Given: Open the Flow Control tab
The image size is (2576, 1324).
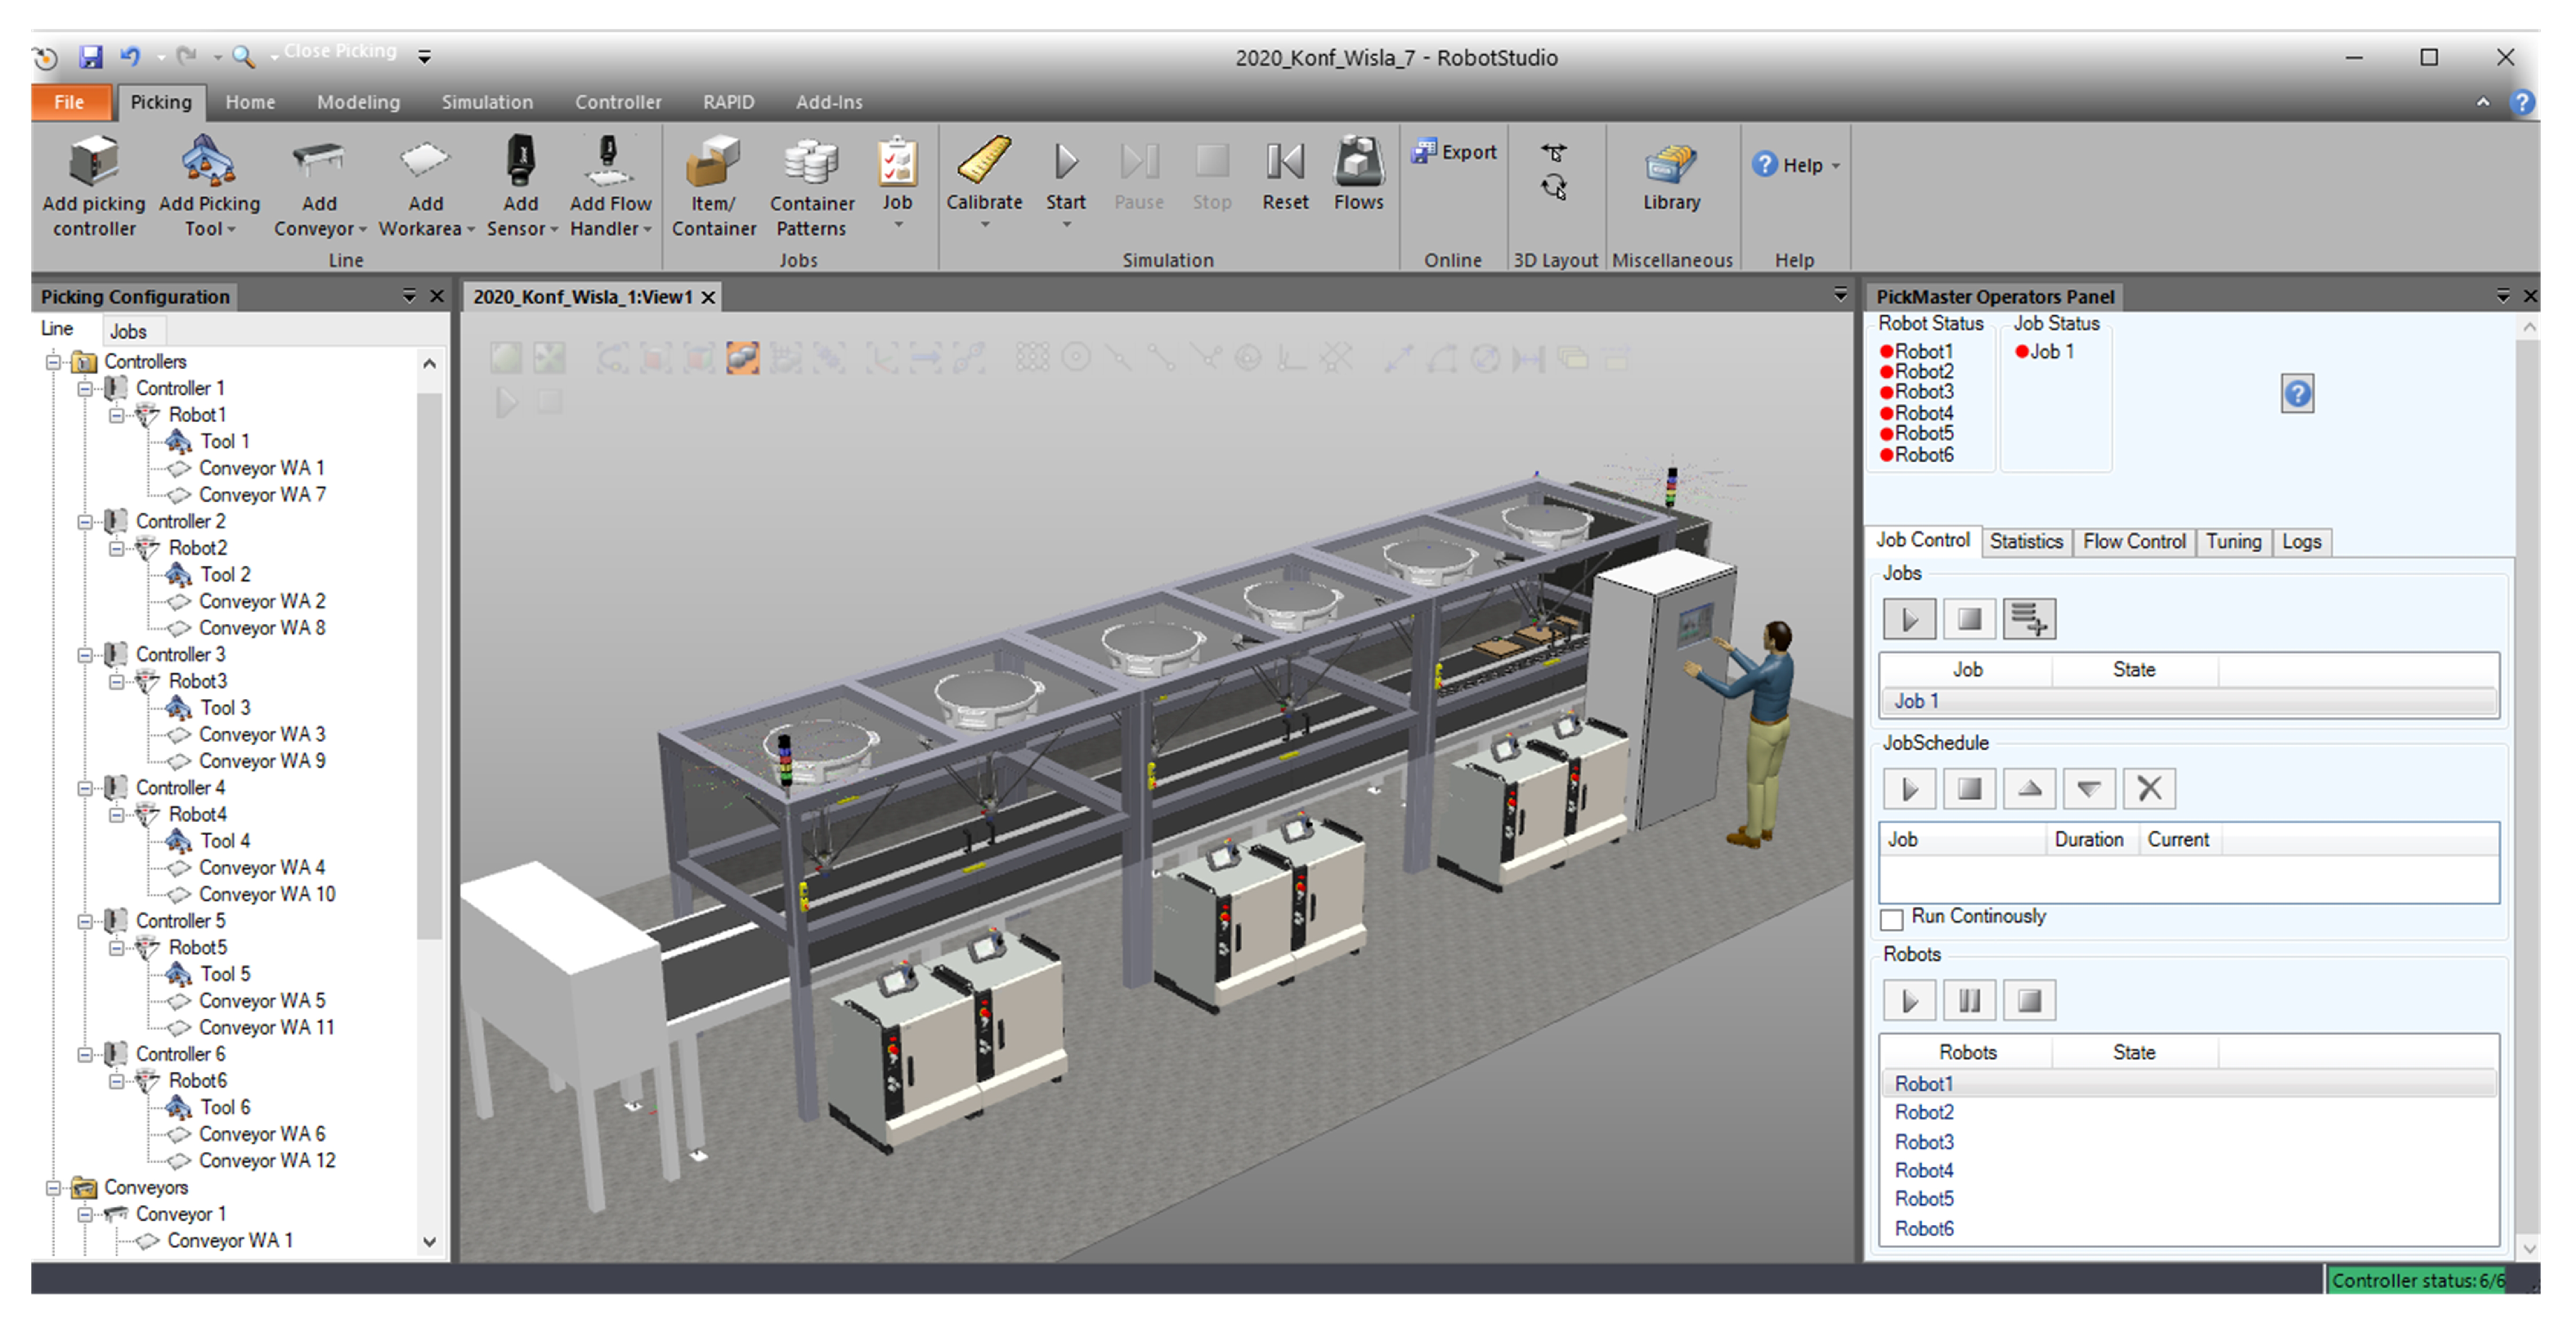Looking at the screenshot, I should 2133,541.
